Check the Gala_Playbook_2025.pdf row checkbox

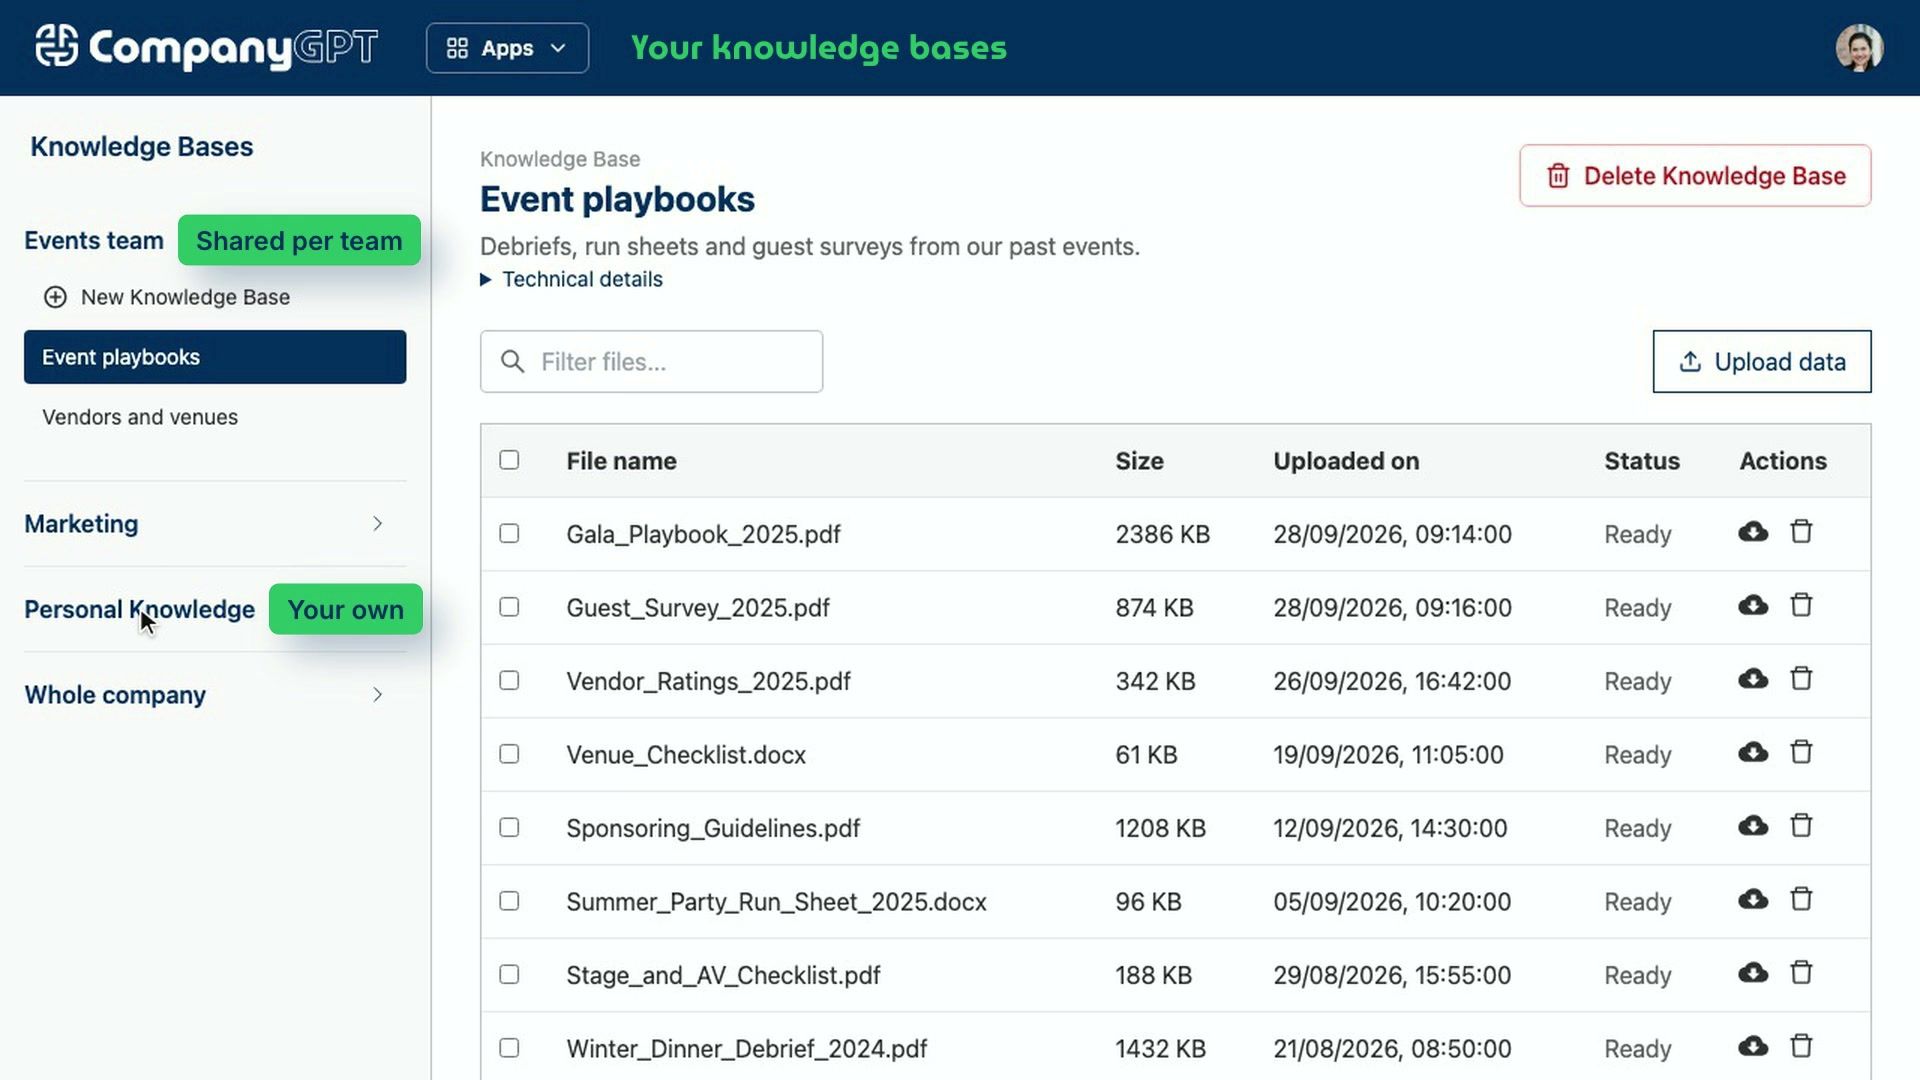point(509,533)
